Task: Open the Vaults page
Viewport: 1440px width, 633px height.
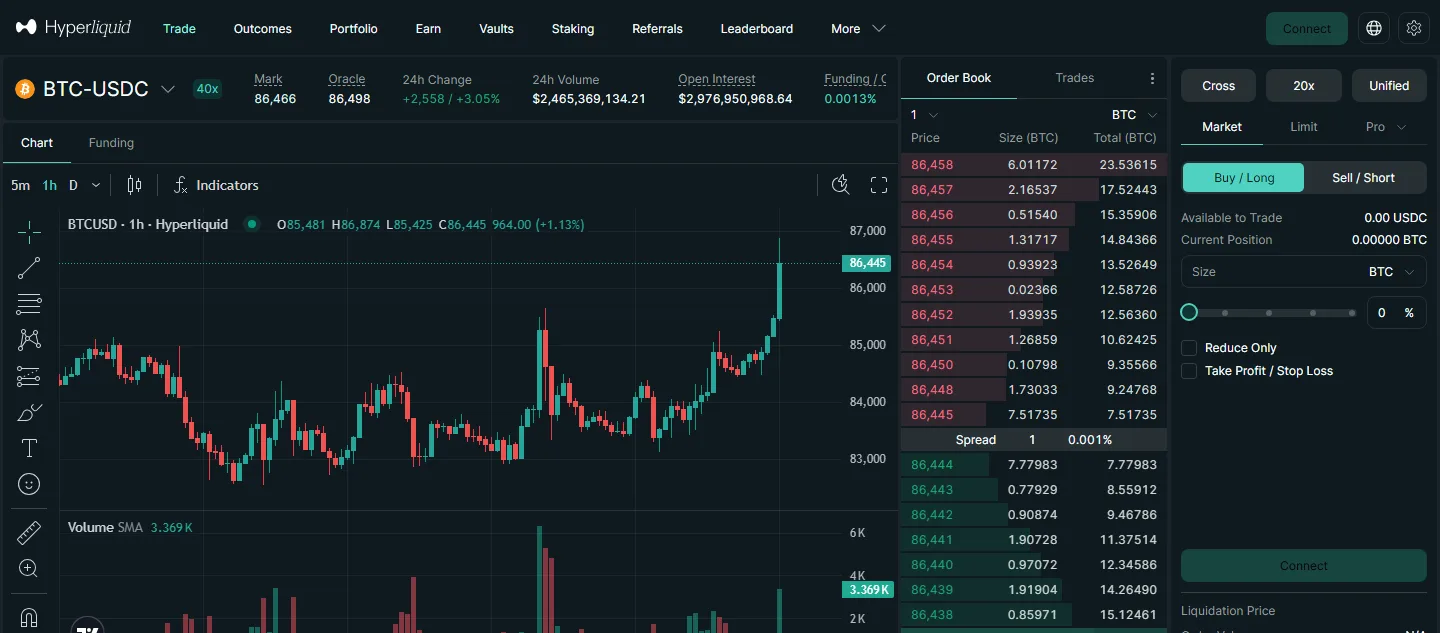Action: pyautogui.click(x=496, y=29)
